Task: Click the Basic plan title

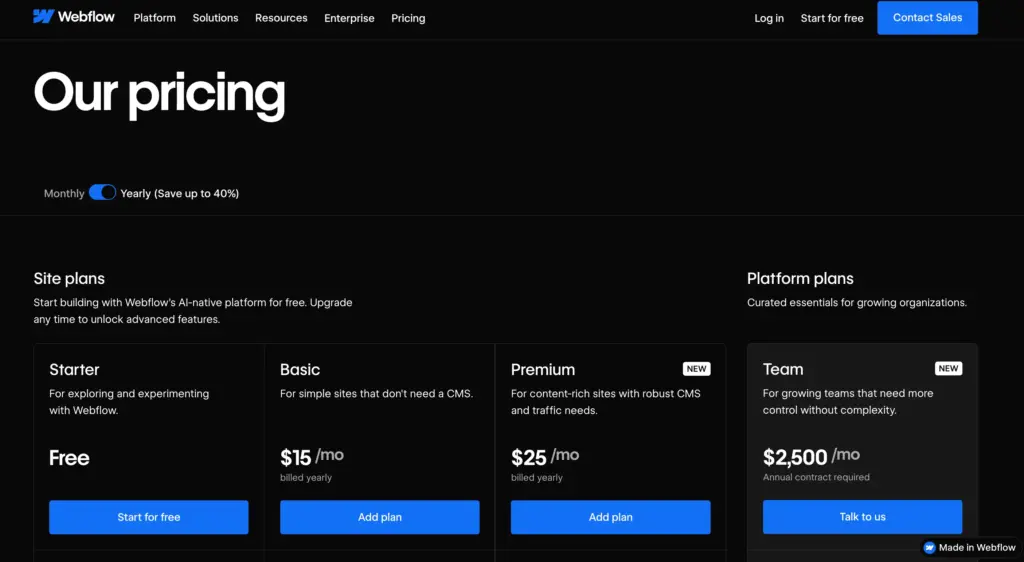Action: coord(300,369)
